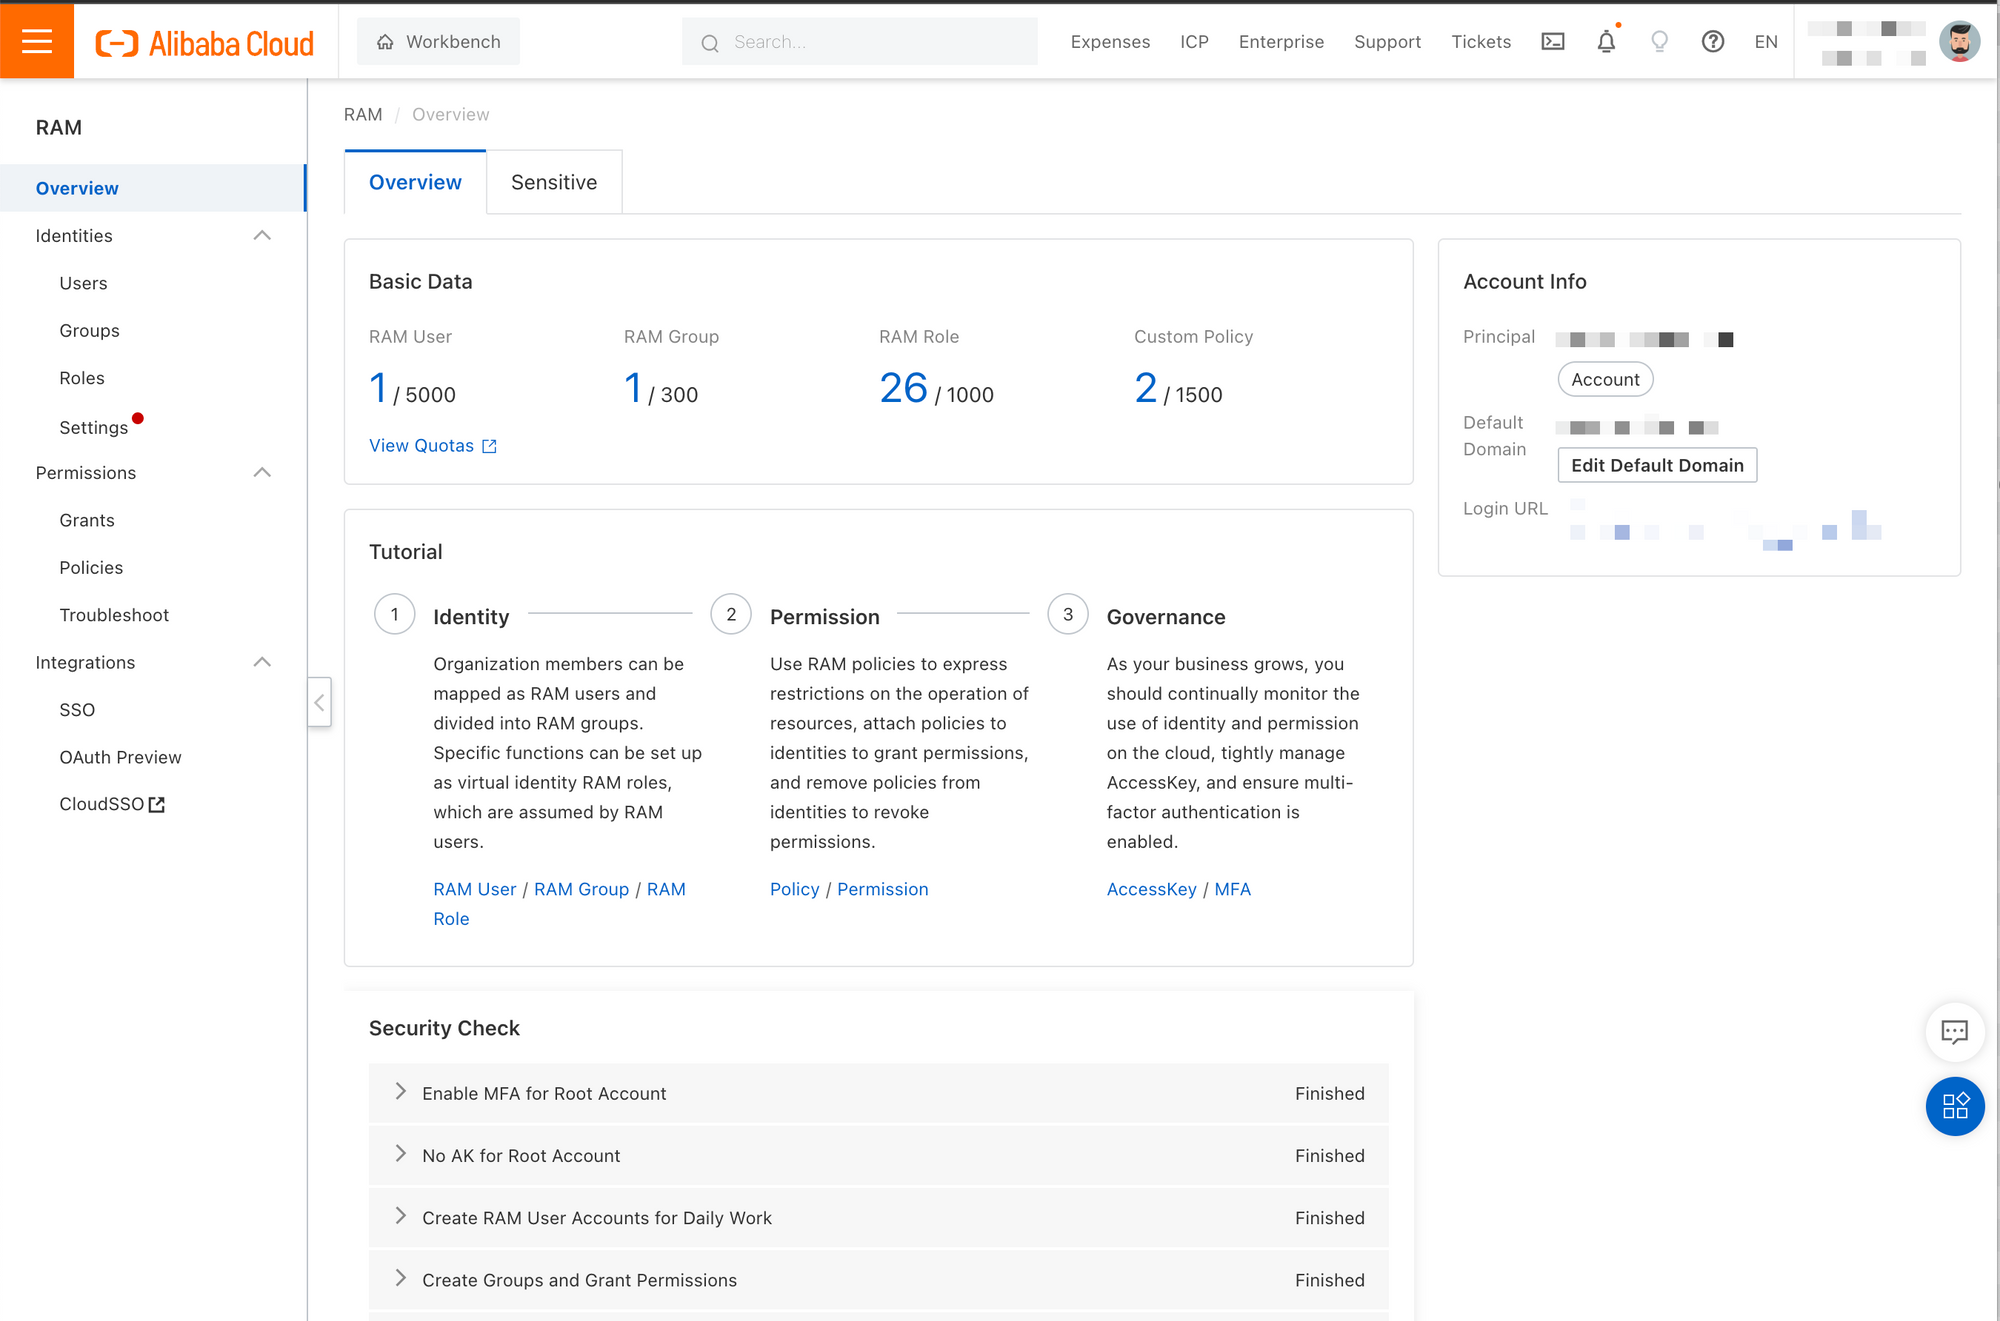Expand No AK for Root Account row
The height and width of the screenshot is (1321, 2000).
click(x=401, y=1154)
